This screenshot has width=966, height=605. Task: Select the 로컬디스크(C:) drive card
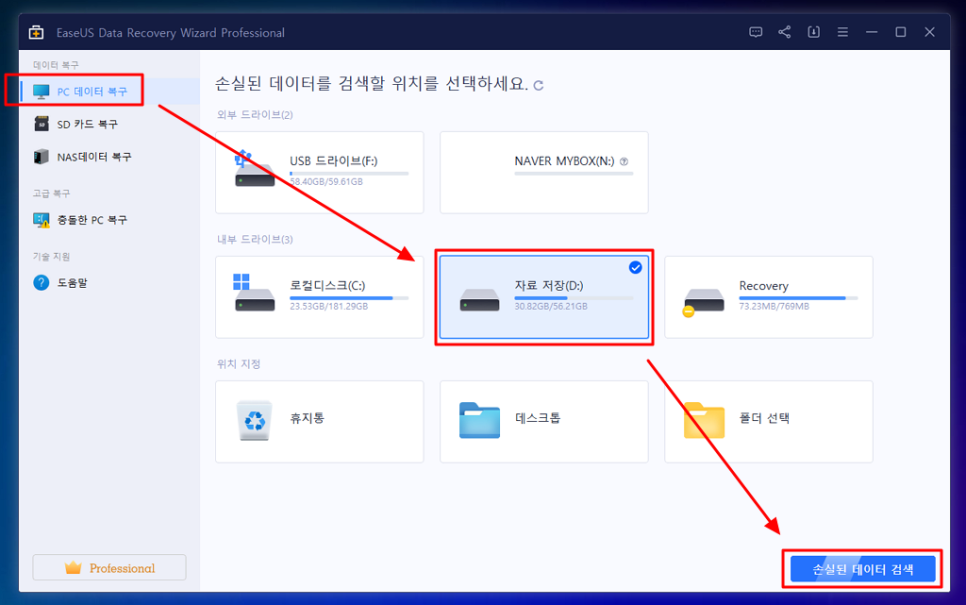[x=319, y=297]
